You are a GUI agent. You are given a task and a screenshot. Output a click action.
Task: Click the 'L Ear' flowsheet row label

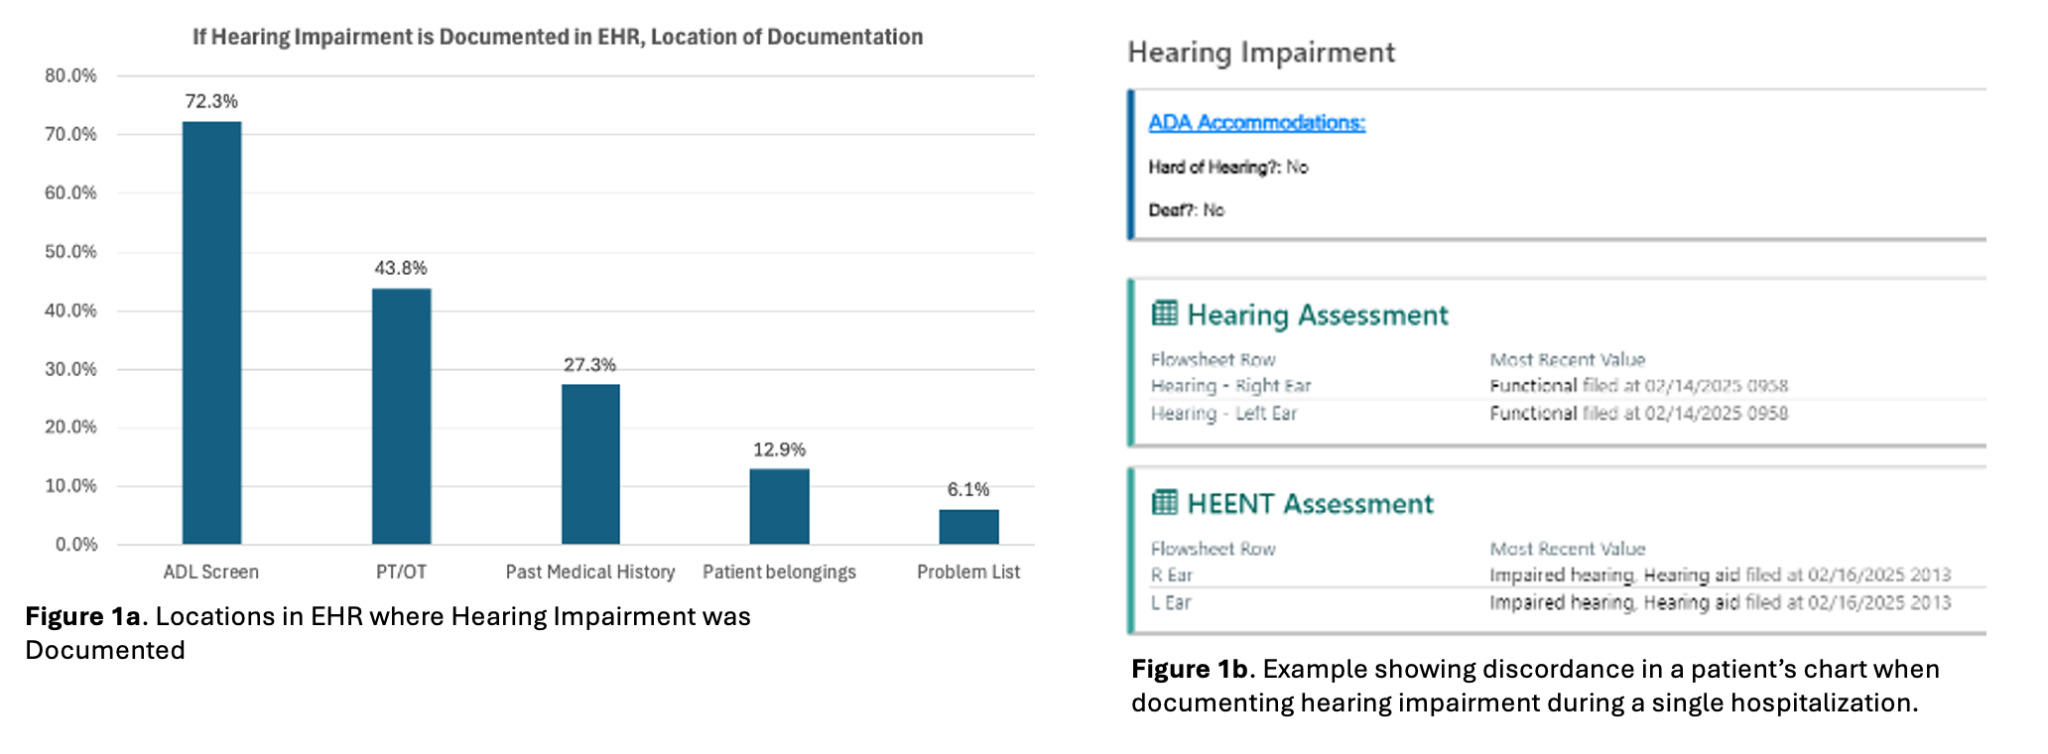(1170, 602)
